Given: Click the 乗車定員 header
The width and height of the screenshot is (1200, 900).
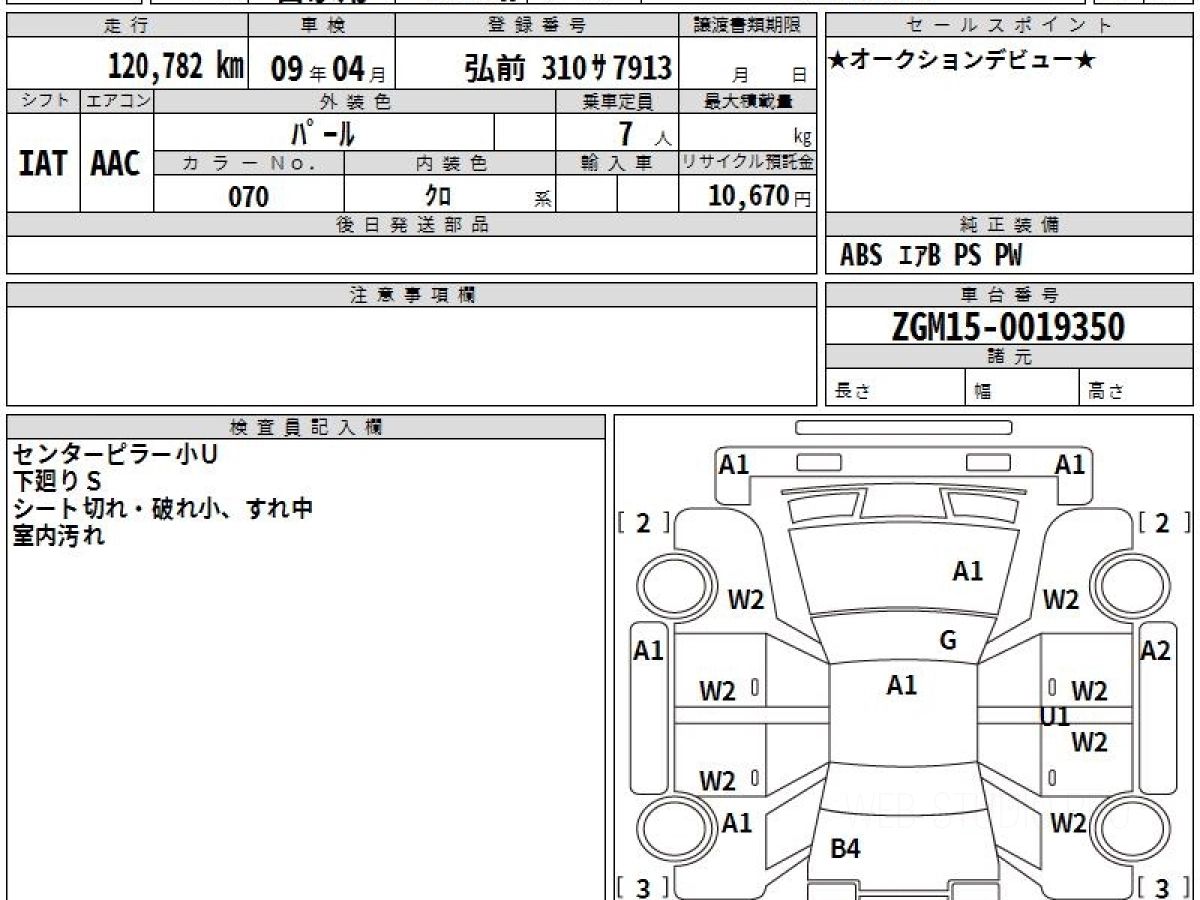Looking at the screenshot, I should pos(617,101).
